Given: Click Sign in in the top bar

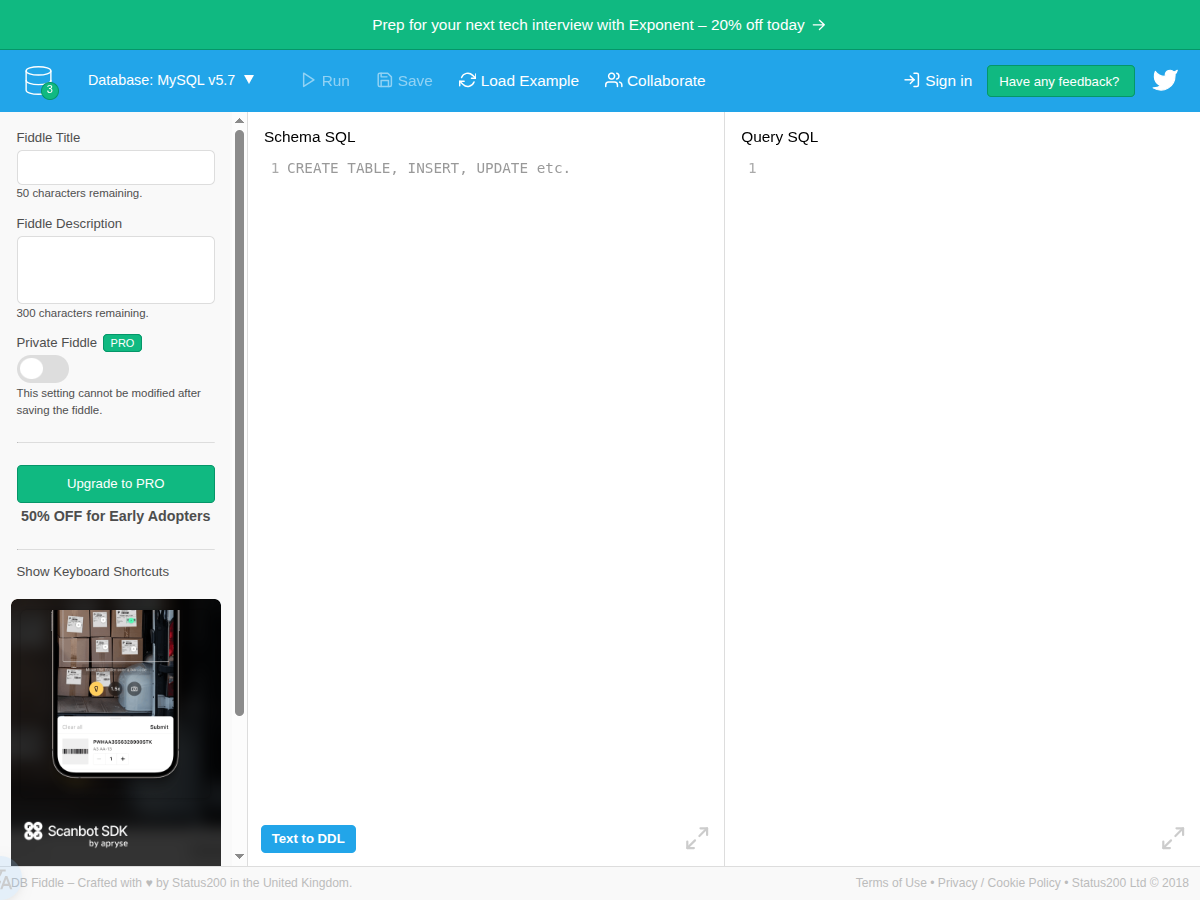Looking at the screenshot, I should pos(937,81).
